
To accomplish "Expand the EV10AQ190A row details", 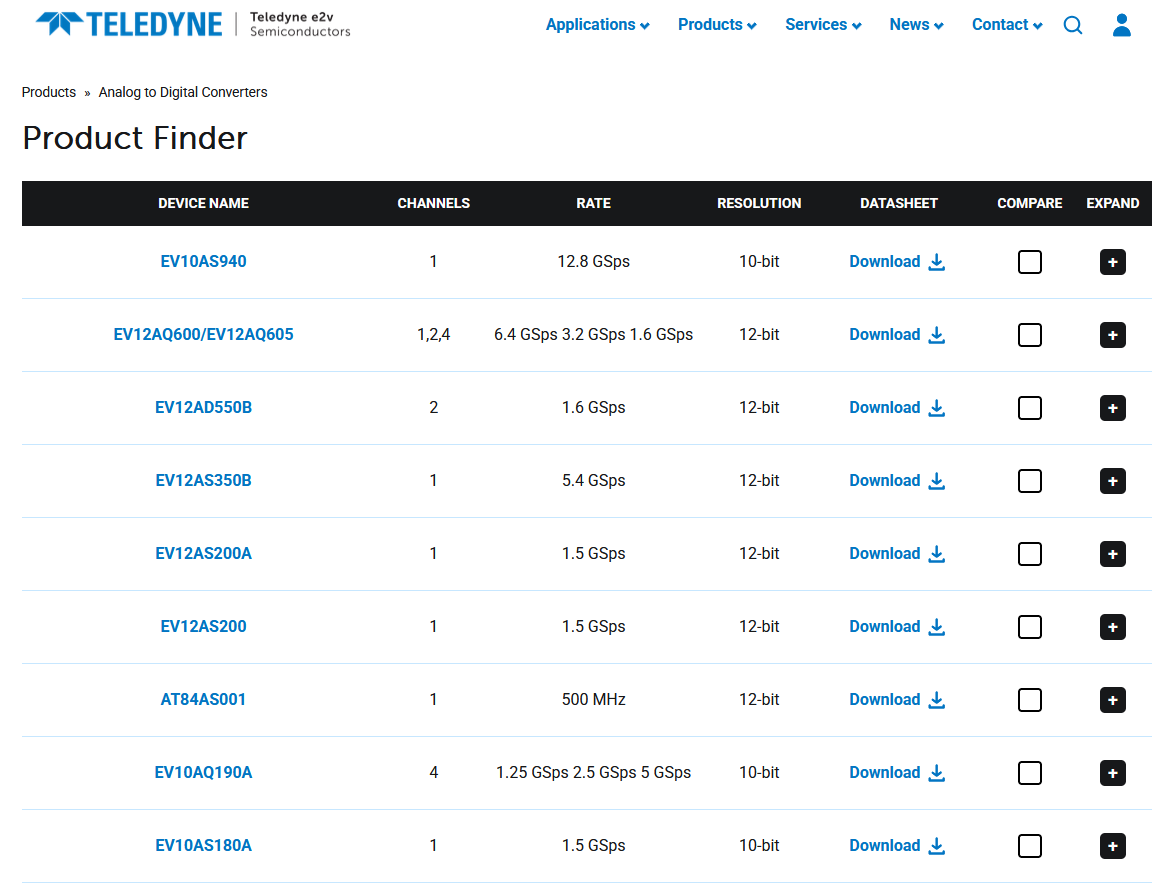I will [x=1112, y=772].
